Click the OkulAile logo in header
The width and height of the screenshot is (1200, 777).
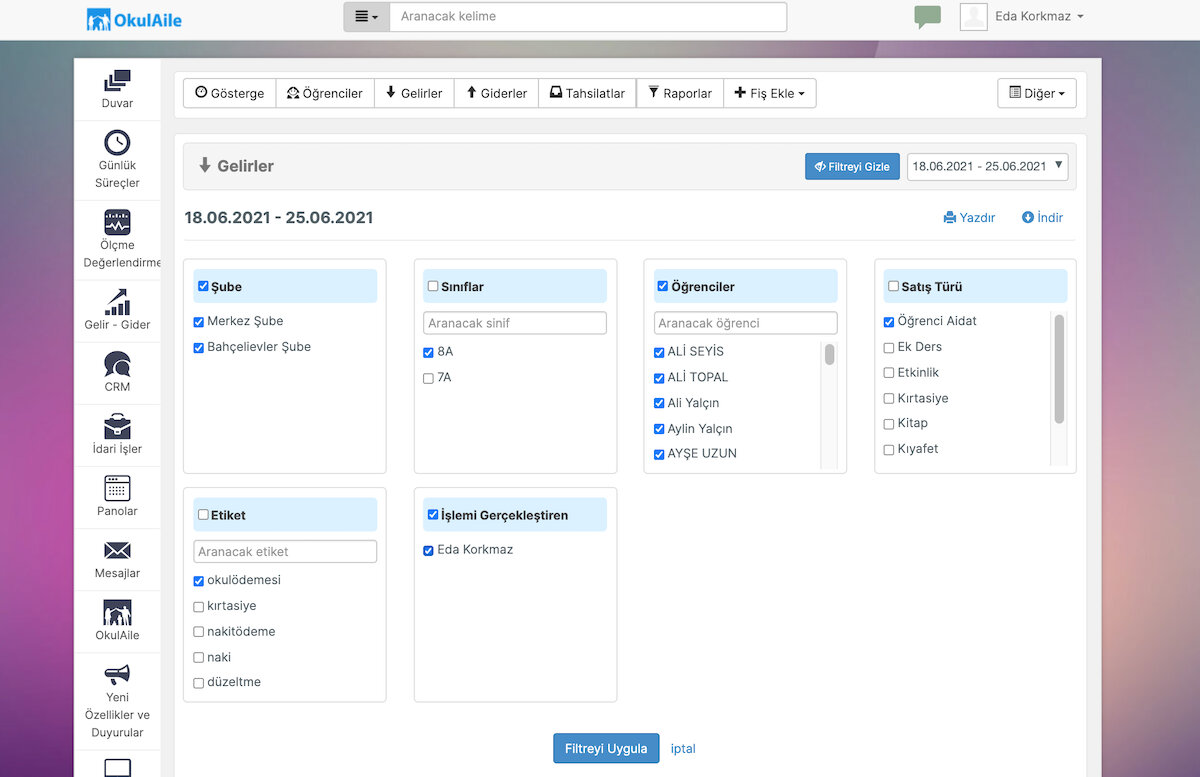click(134, 19)
